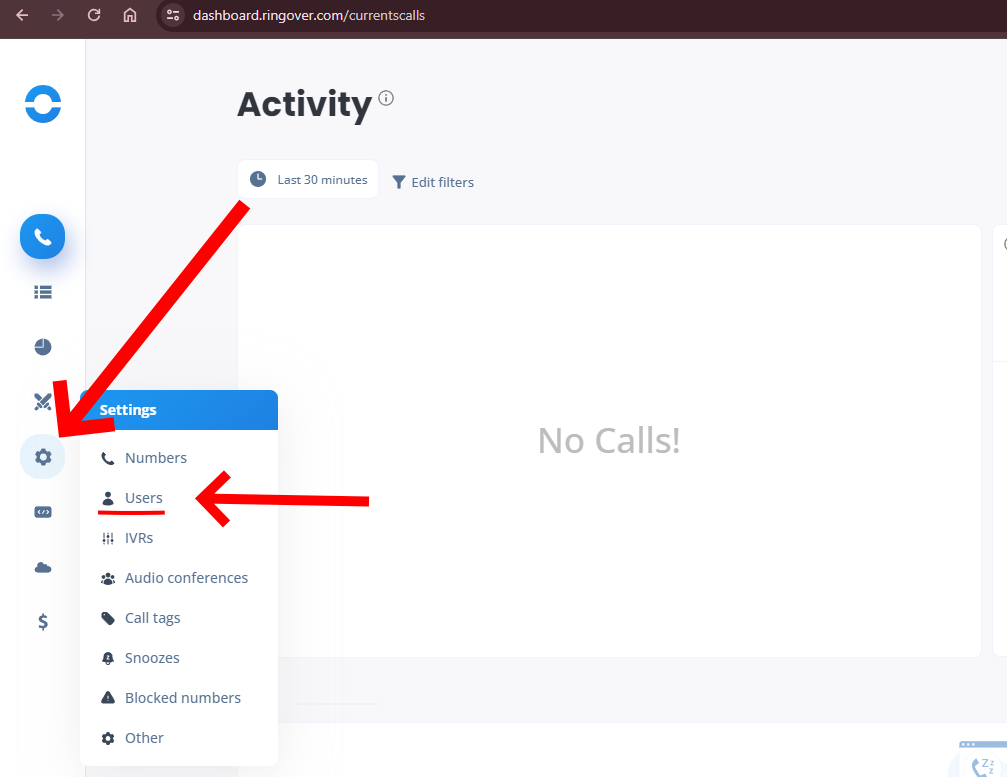Viewport: 1007px width, 777px height.
Task: Open the blue phone dialer icon
Action: 43,237
